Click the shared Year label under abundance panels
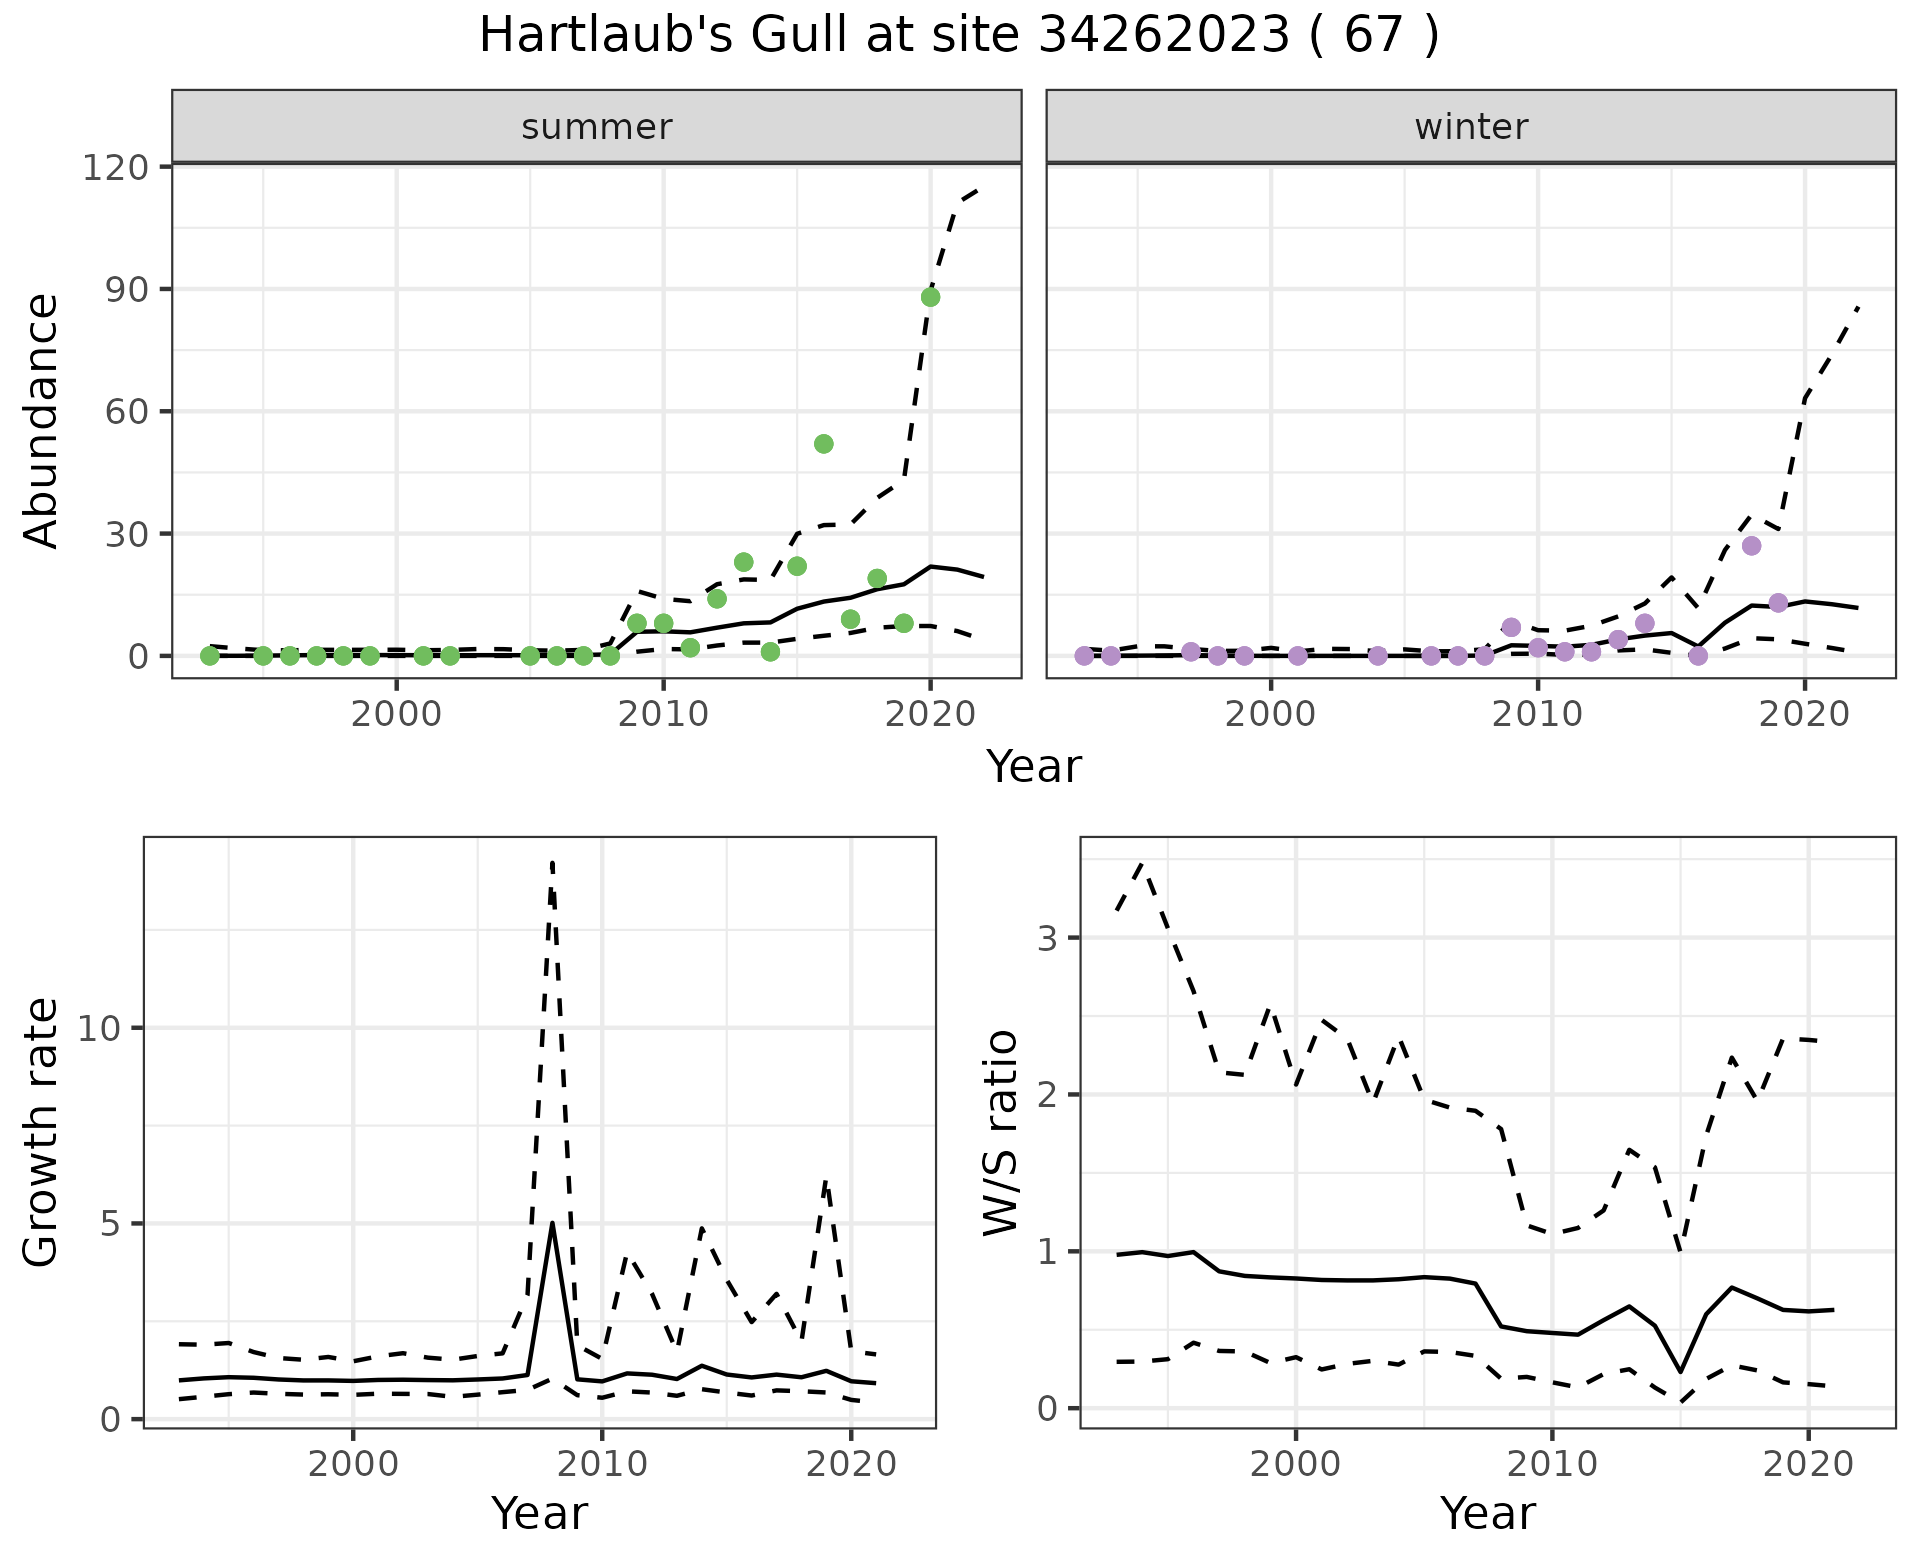This screenshot has height=1560, width=1920. coord(1033,767)
